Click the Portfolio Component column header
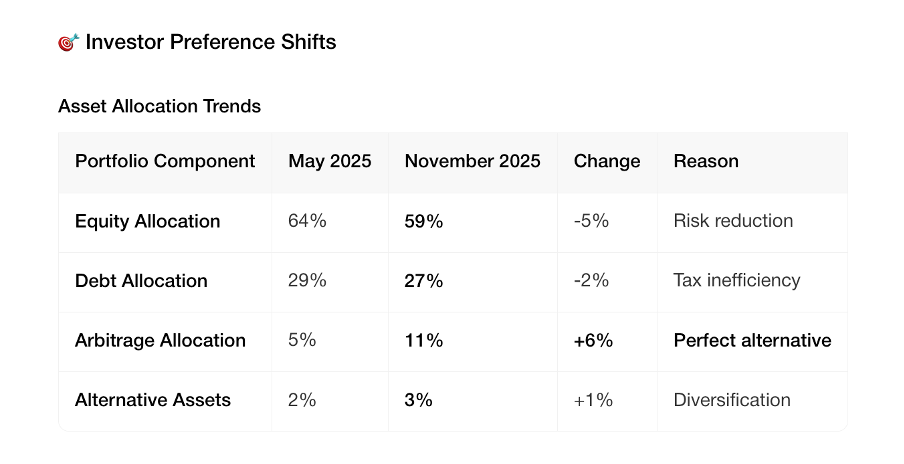The image size is (904, 464). point(165,161)
